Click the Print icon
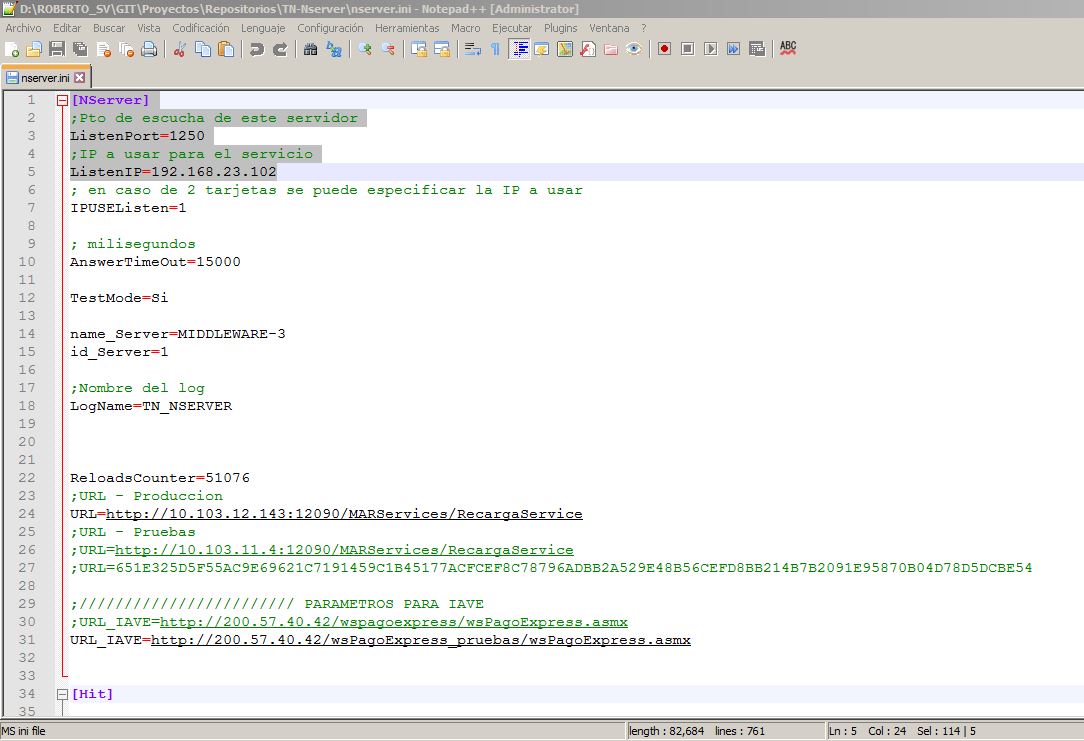Viewport: 1084px width, 741px height. click(x=149, y=49)
